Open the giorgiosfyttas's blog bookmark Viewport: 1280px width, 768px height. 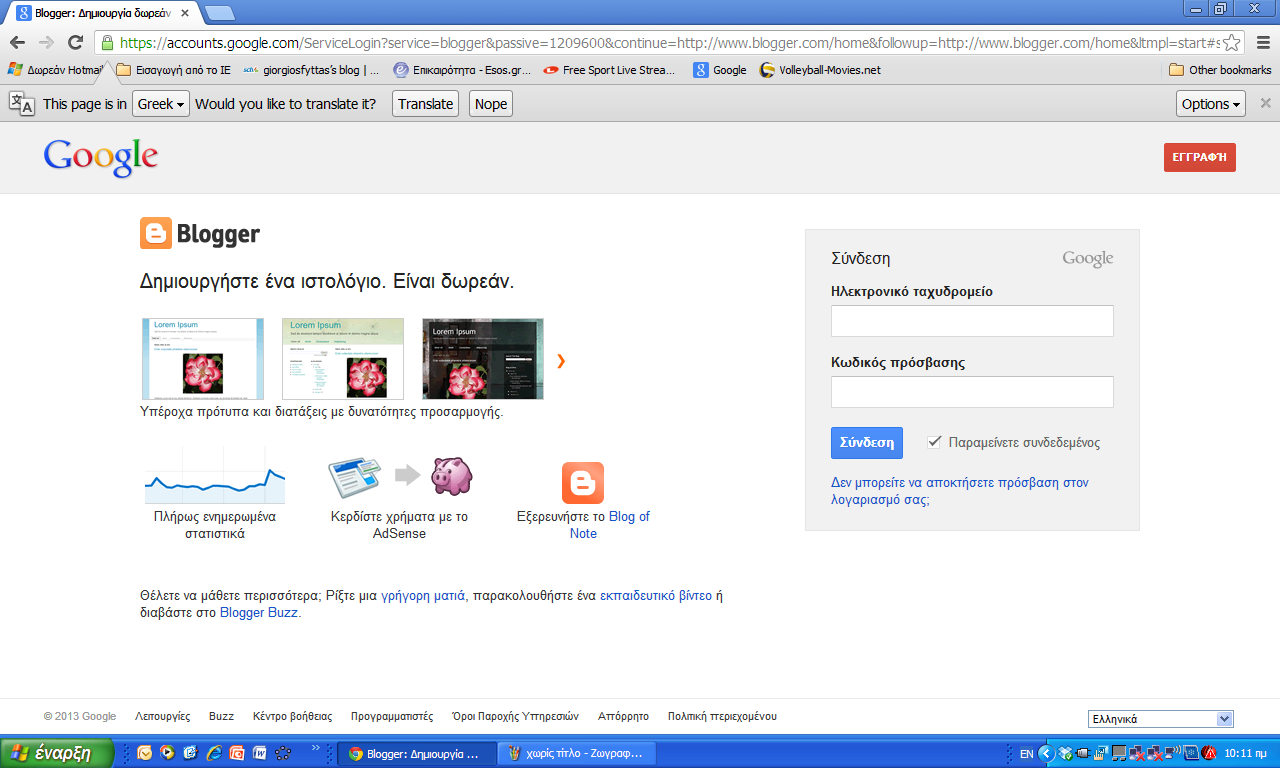[311, 70]
